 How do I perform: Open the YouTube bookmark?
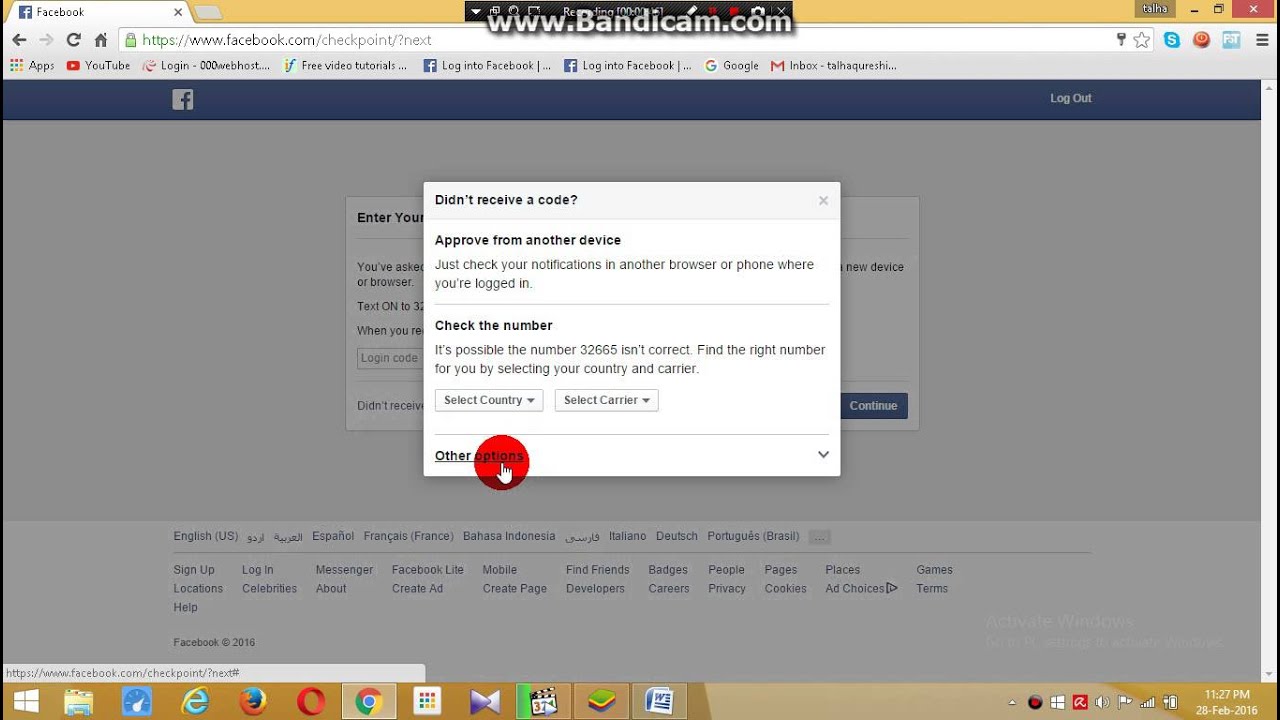(98, 66)
